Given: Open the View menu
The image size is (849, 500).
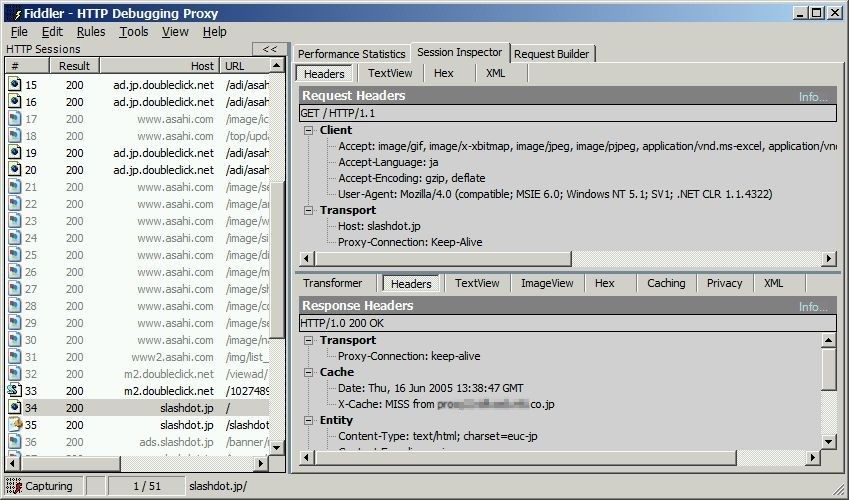Looking at the screenshot, I should [x=175, y=31].
